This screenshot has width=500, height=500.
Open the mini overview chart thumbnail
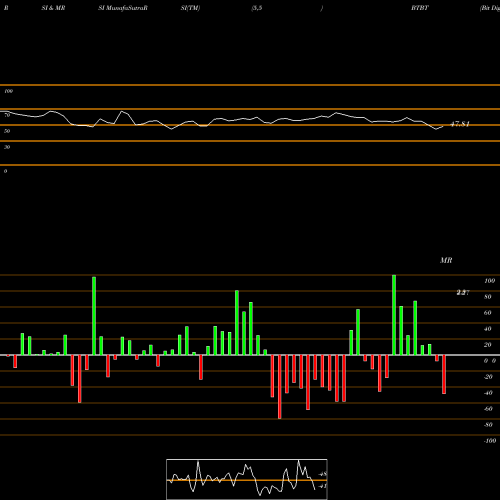[247, 479]
